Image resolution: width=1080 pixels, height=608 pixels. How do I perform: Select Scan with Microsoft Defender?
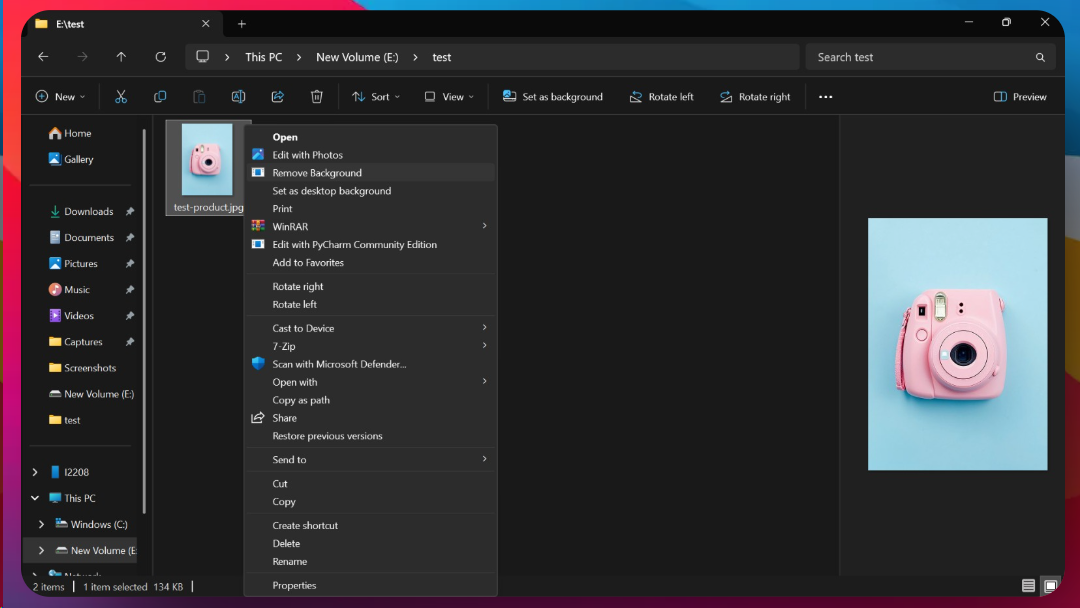(x=340, y=364)
